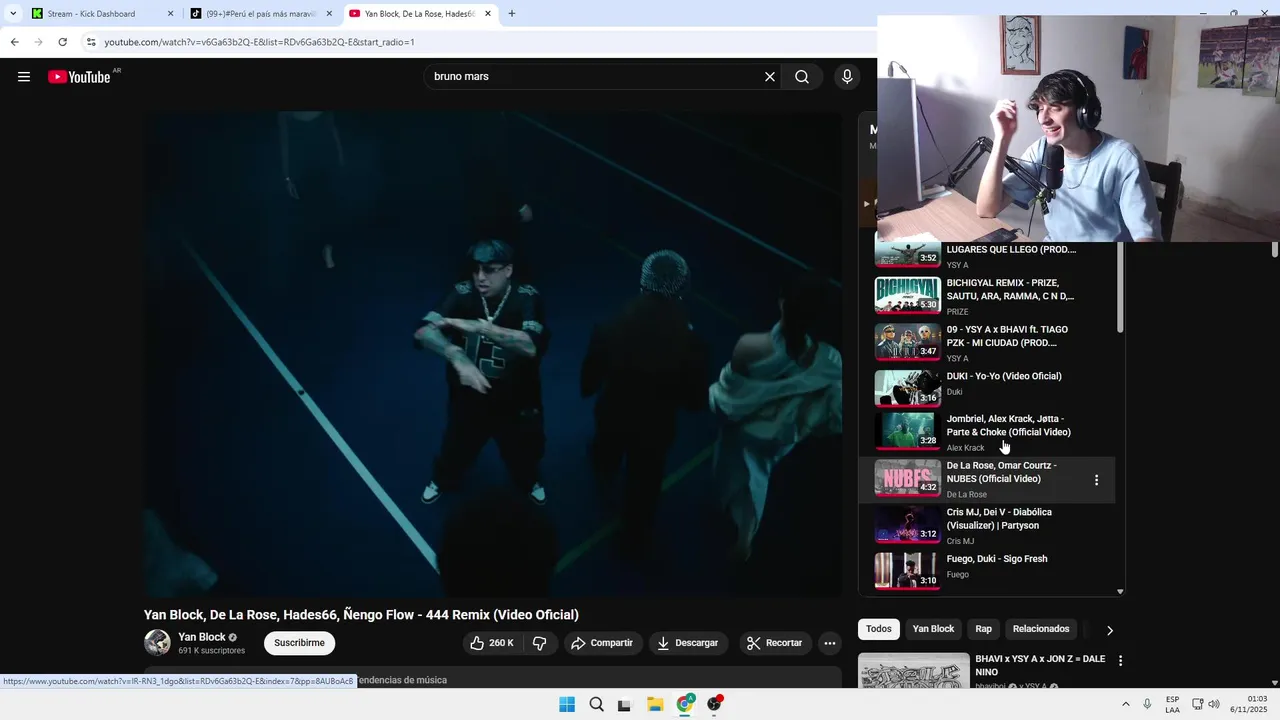Pause the 444 Remix video player

pos(492,354)
